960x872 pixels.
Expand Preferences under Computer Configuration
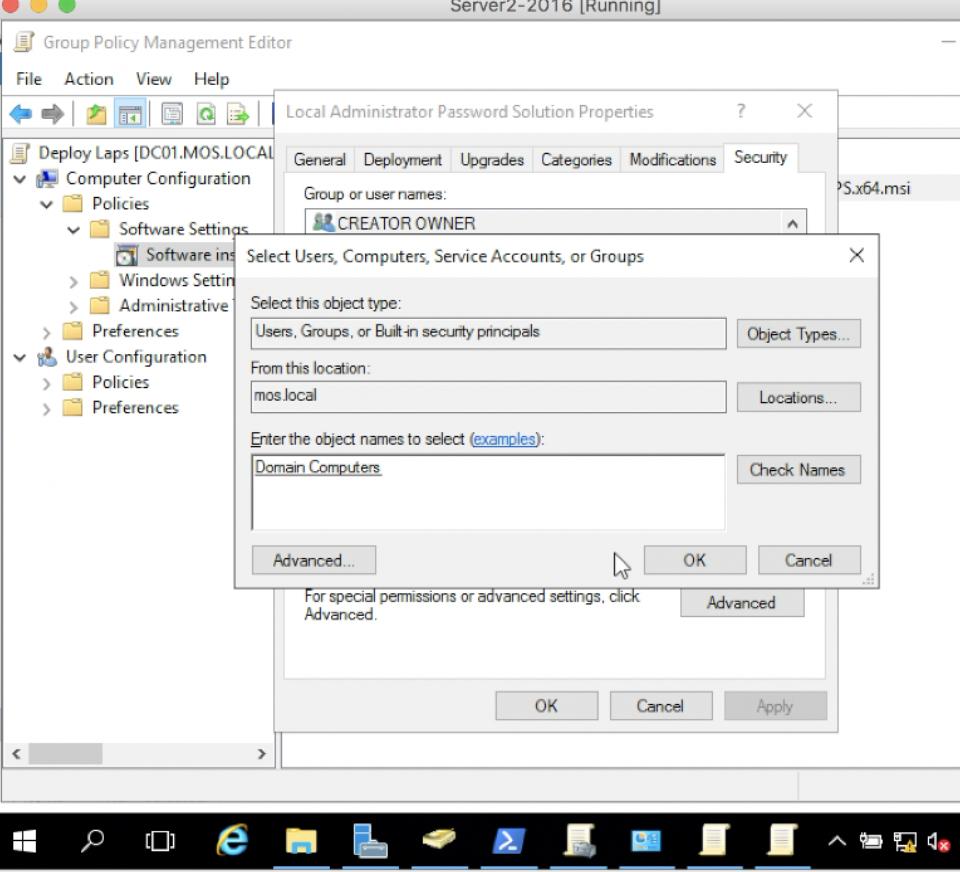point(47,332)
